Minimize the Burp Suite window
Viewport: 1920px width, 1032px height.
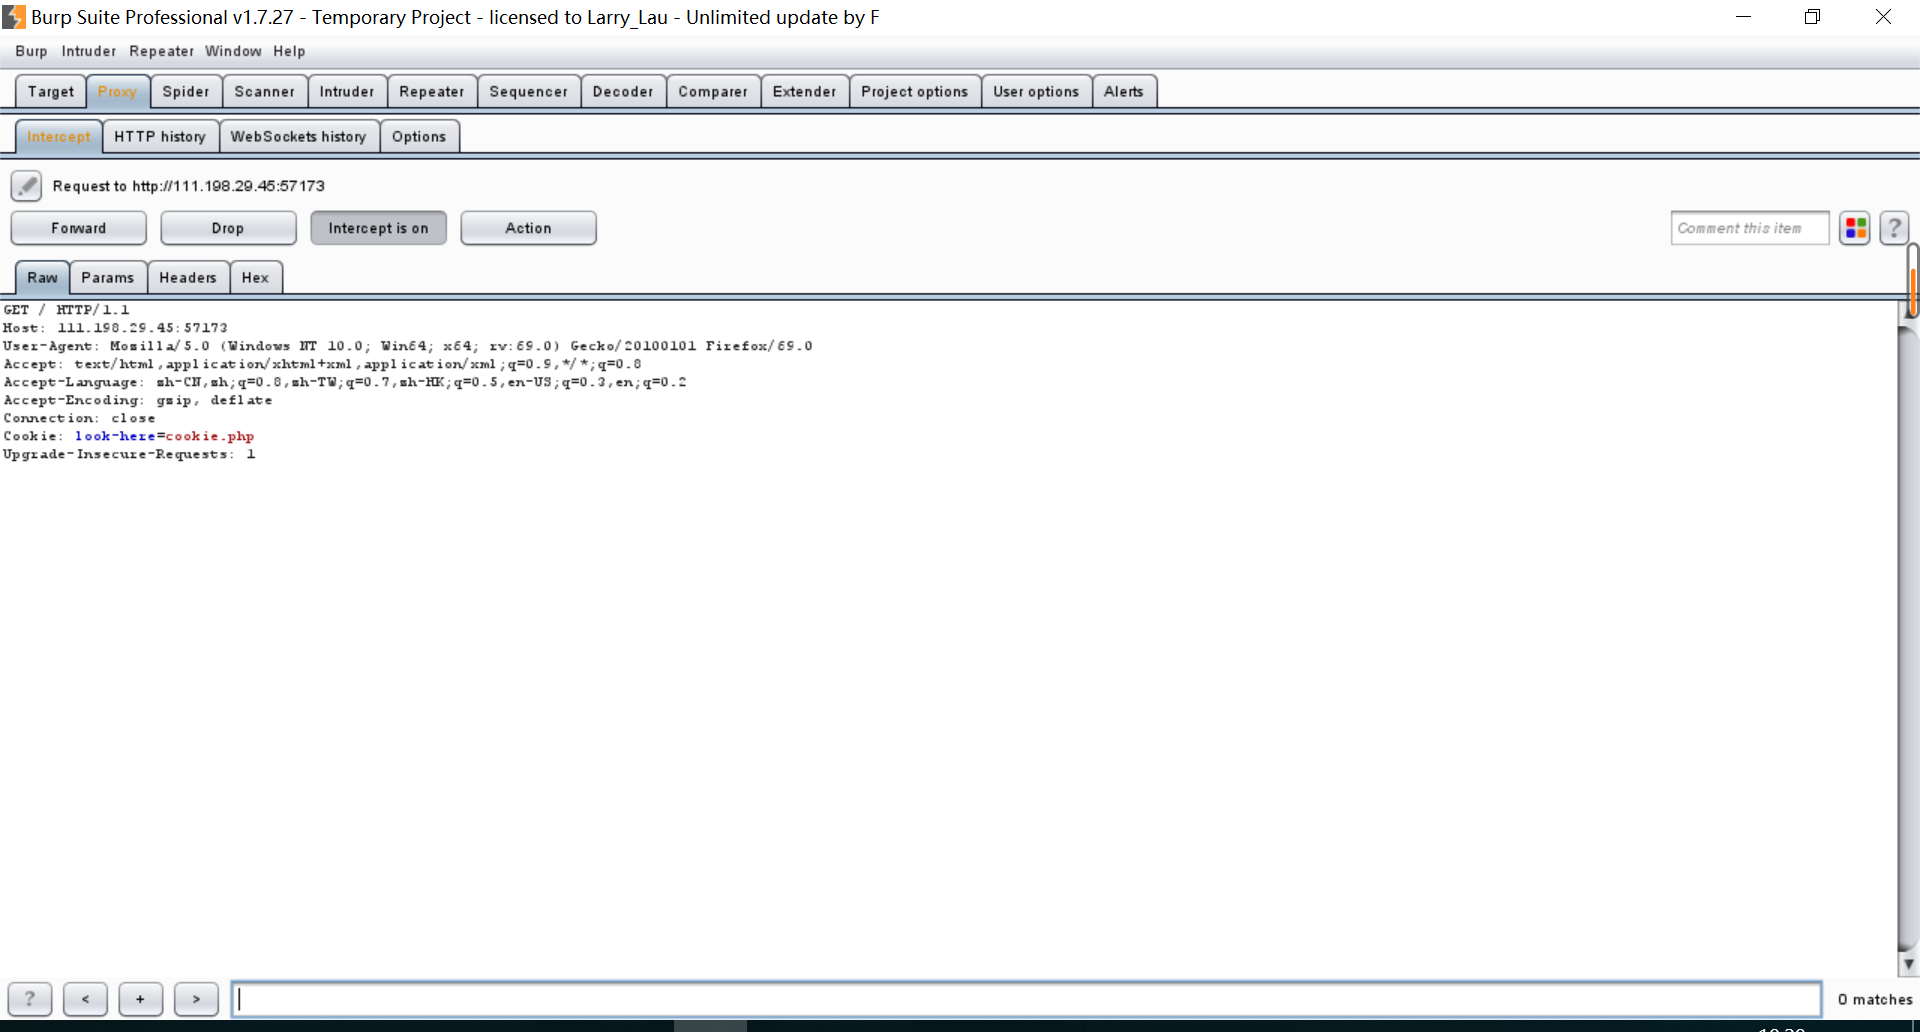(1743, 17)
